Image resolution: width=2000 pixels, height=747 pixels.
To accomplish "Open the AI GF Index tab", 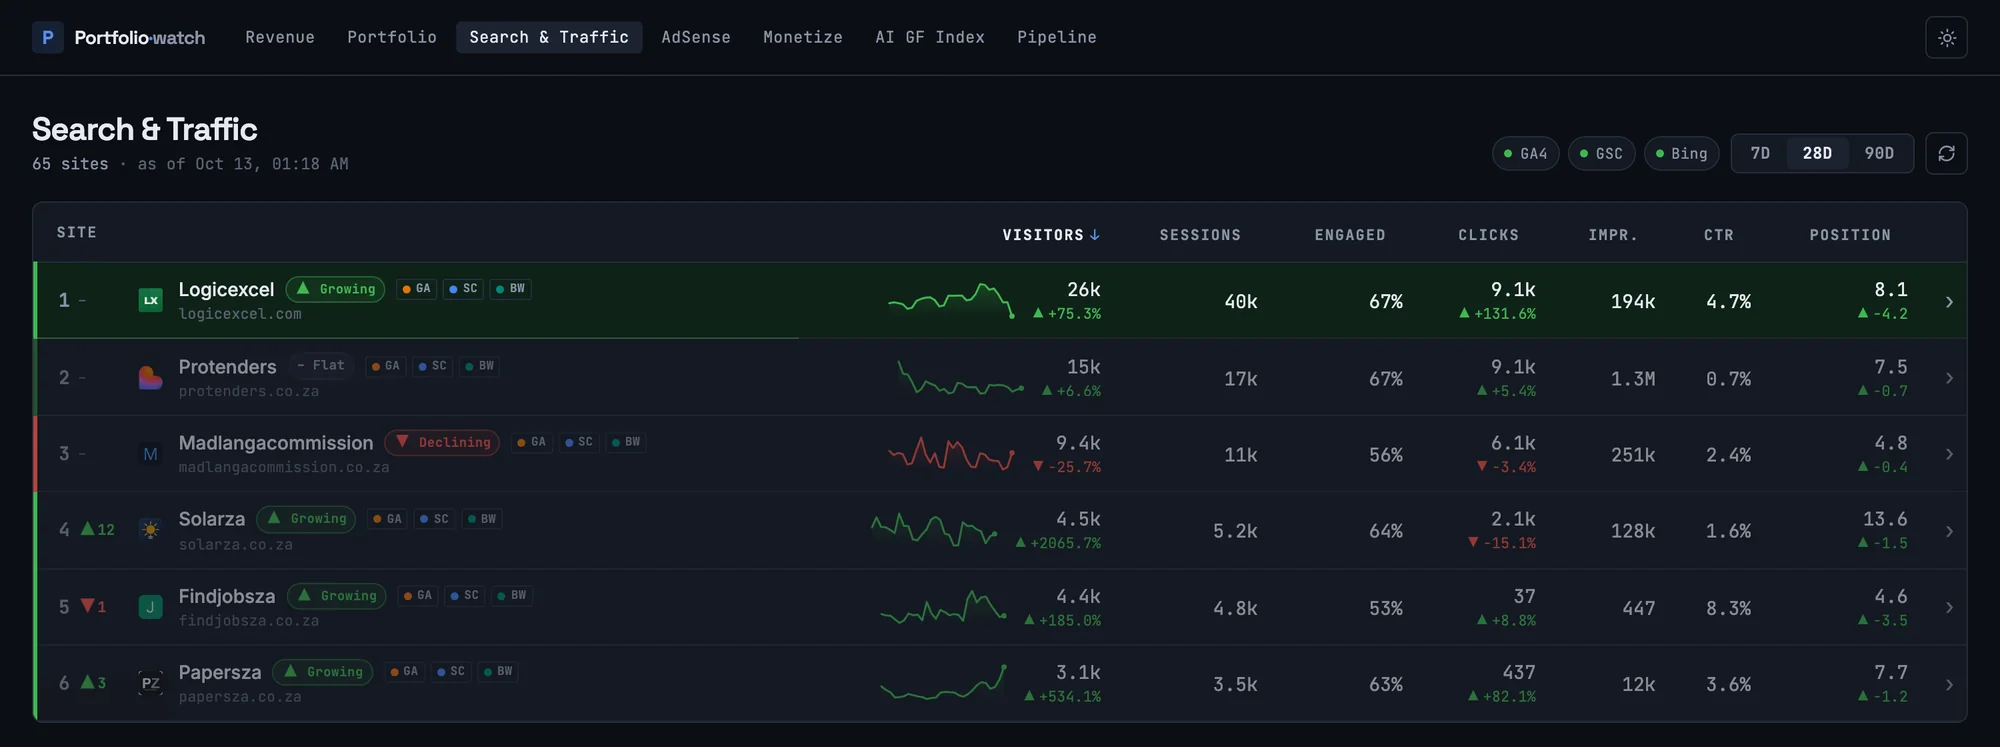I will point(930,37).
